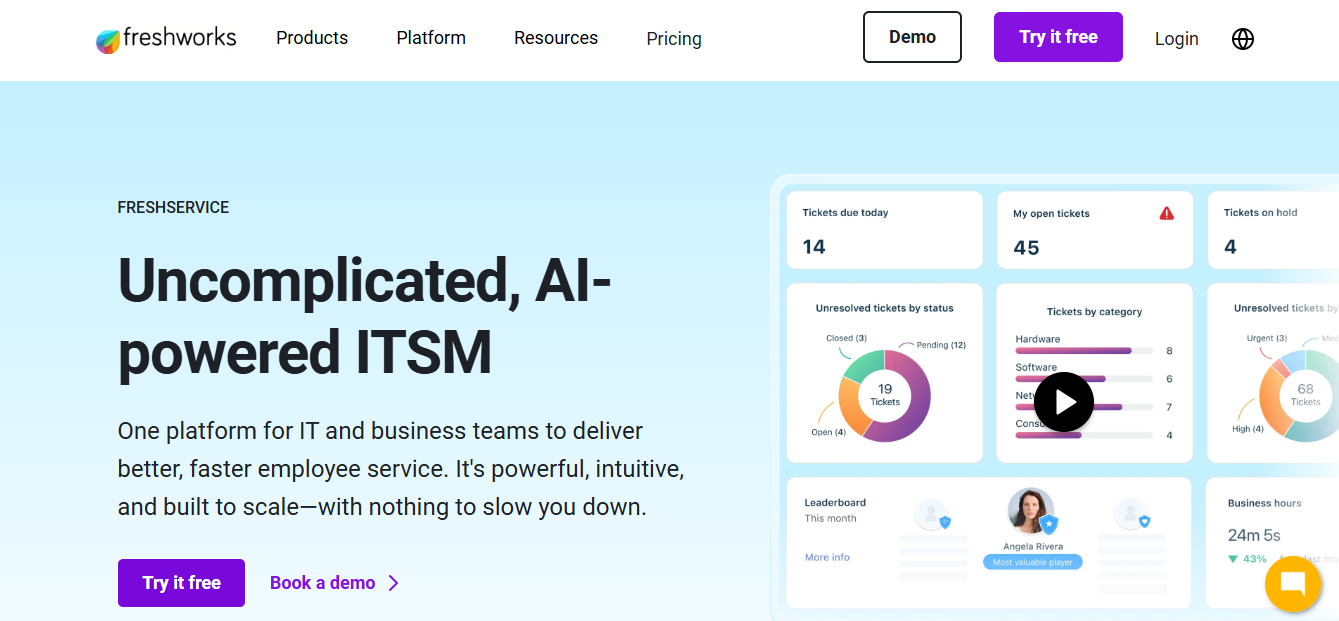Click the hero Try it free button
Image resolution: width=1339 pixels, height=621 pixels.
click(x=181, y=583)
